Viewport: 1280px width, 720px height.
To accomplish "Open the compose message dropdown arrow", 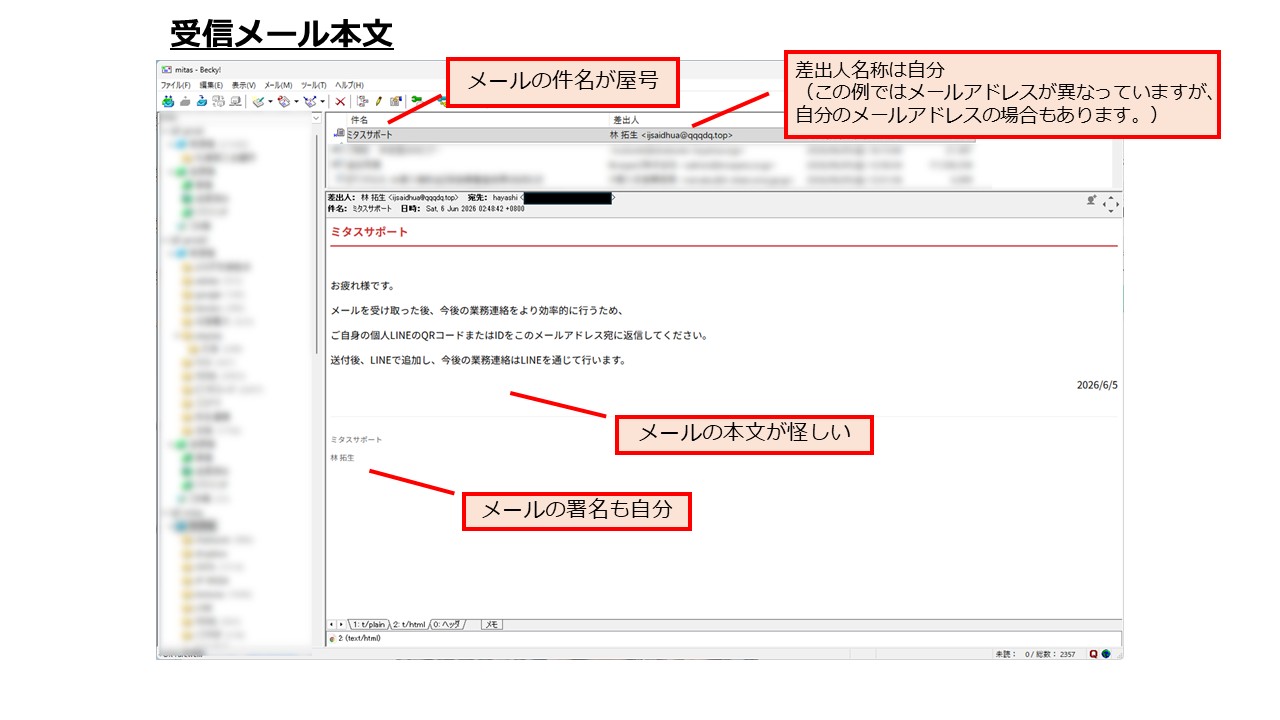I will pos(270,101).
